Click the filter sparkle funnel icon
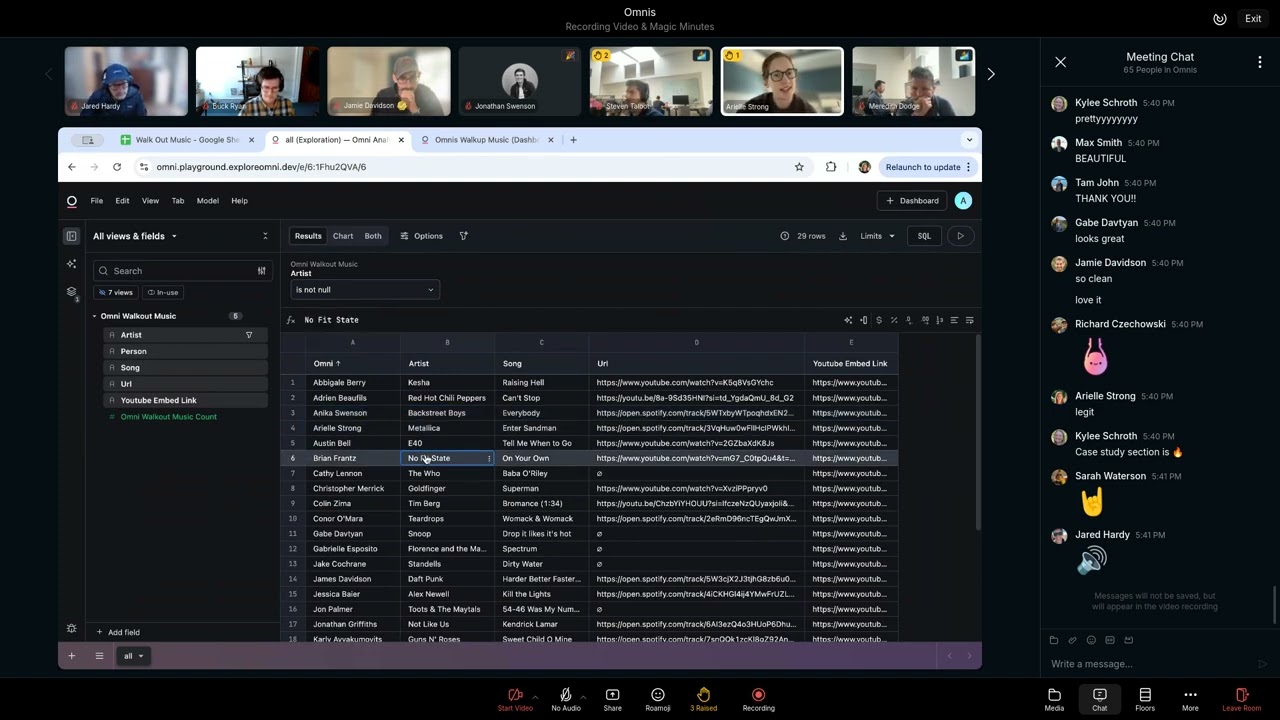 click(x=463, y=236)
